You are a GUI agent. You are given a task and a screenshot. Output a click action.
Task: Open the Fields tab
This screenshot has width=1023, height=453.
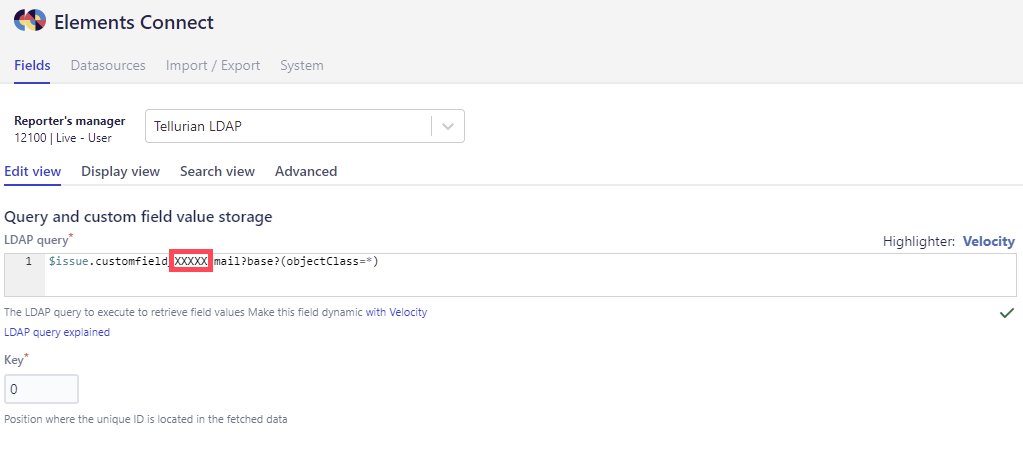(x=32, y=65)
